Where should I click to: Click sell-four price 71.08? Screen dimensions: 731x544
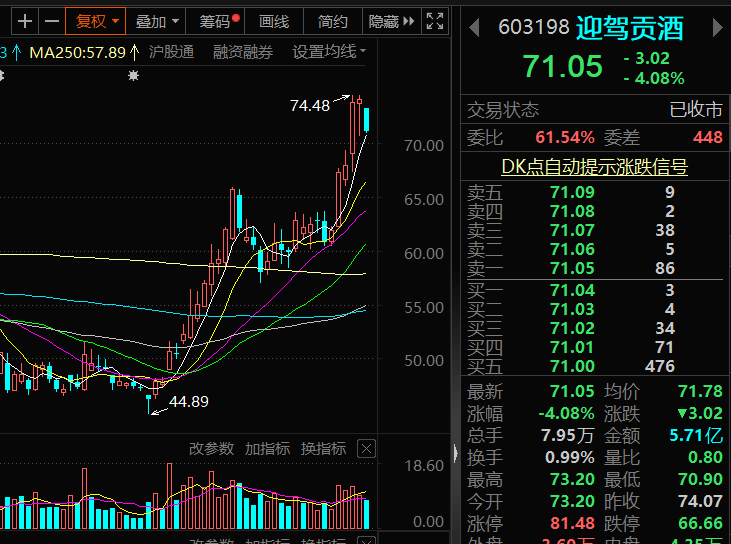coord(572,211)
